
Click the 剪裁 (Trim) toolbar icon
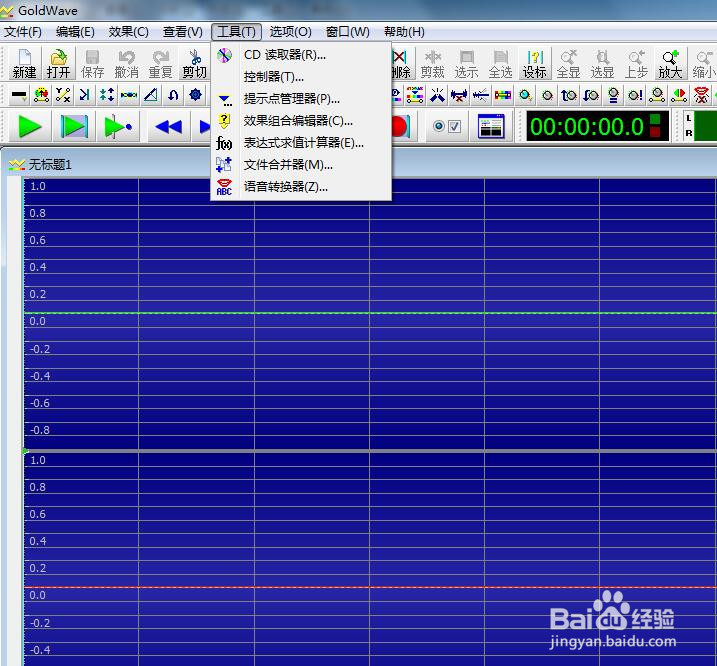click(432, 64)
